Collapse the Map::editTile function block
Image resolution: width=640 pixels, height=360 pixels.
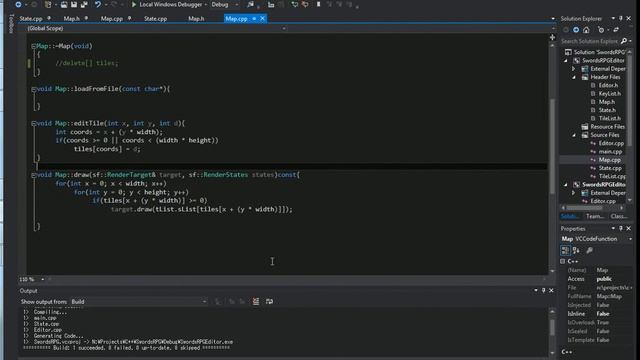pyautogui.click(x=33, y=123)
